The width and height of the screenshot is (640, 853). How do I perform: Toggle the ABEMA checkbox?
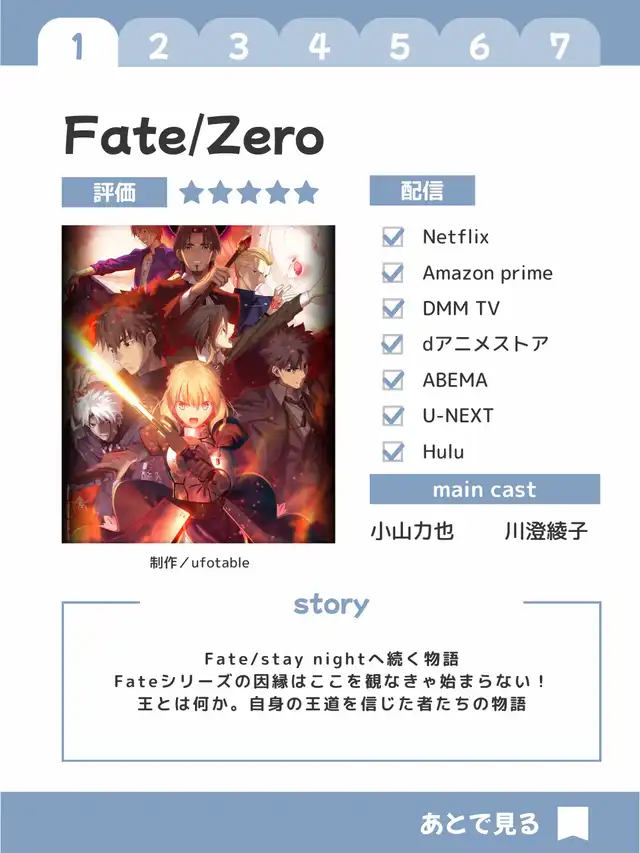pos(393,380)
